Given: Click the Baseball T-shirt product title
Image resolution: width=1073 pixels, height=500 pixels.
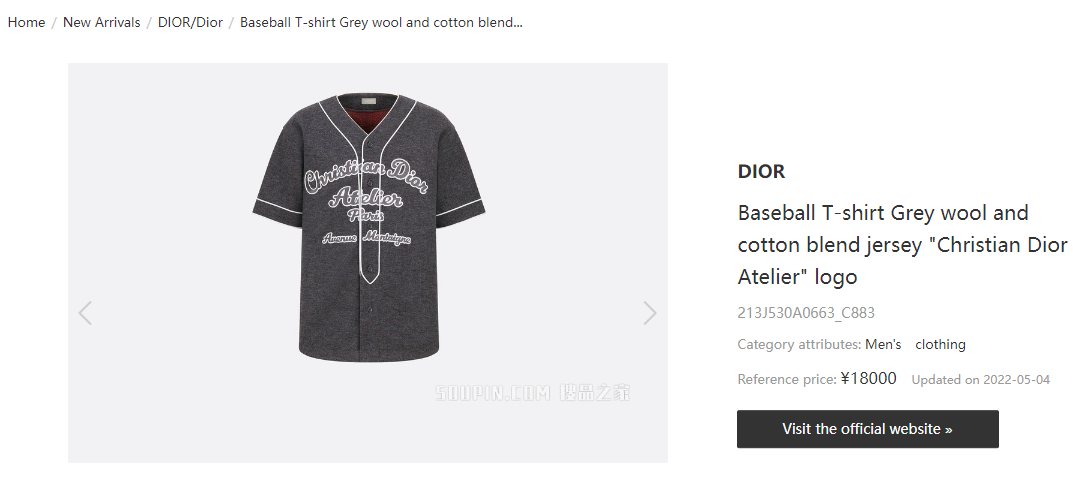Looking at the screenshot, I should click(x=903, y=245).
